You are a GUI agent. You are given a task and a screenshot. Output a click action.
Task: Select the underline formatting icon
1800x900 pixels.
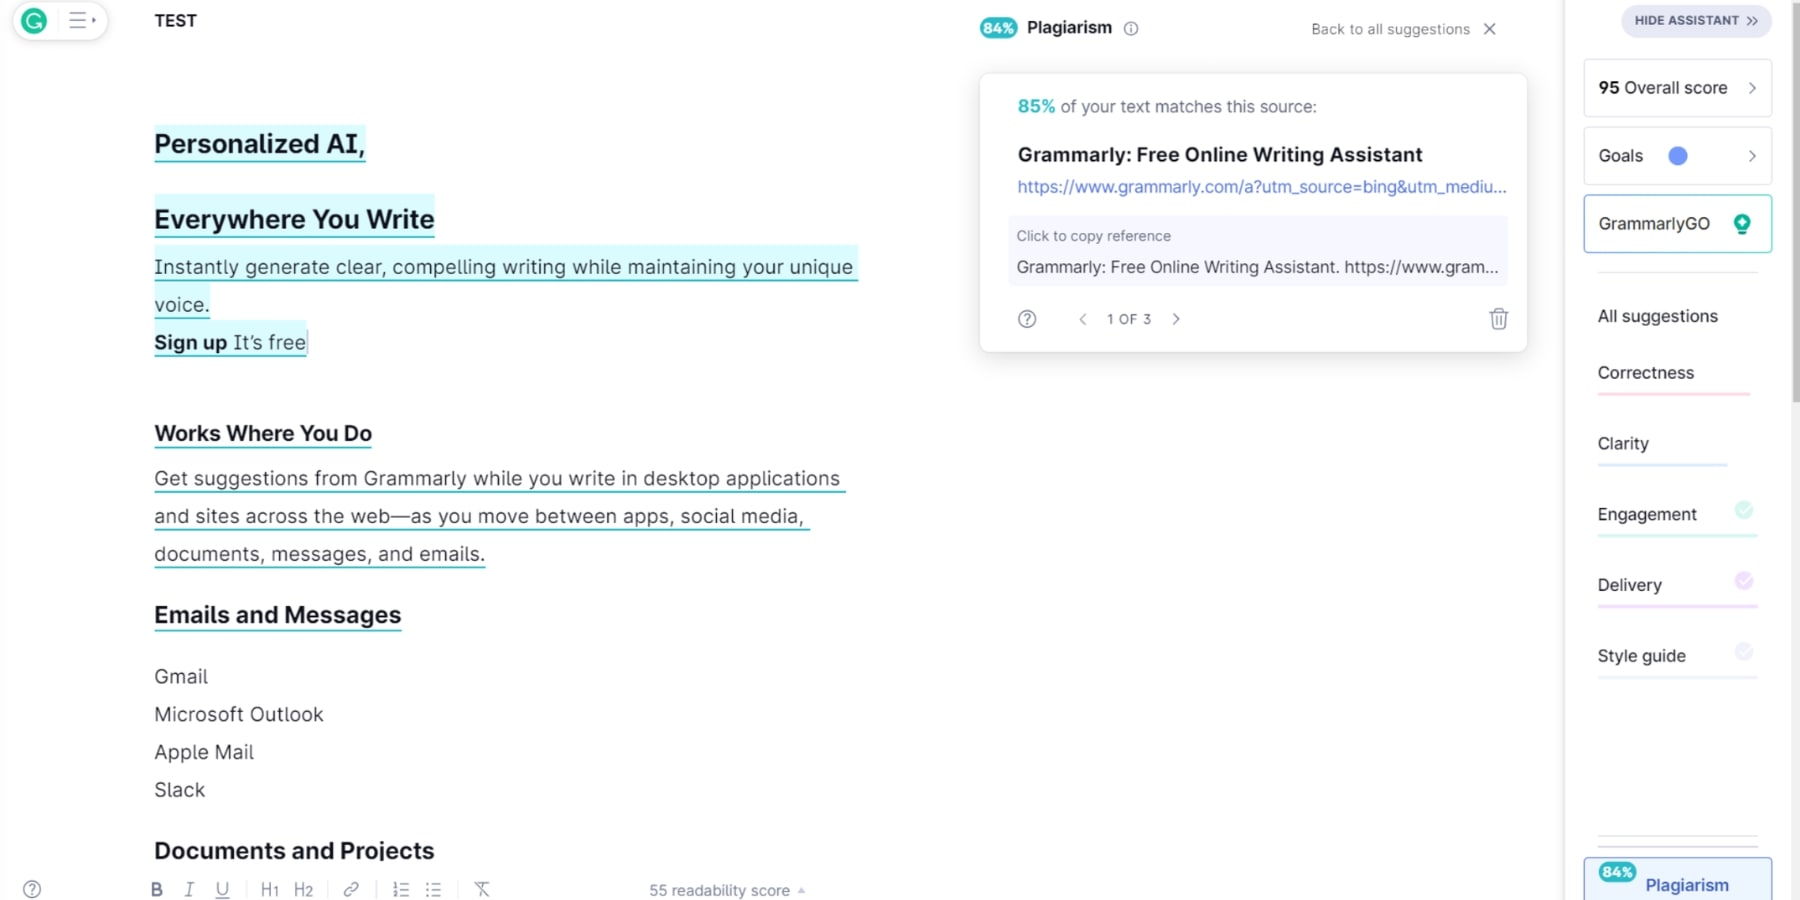(x=222, y=888)
